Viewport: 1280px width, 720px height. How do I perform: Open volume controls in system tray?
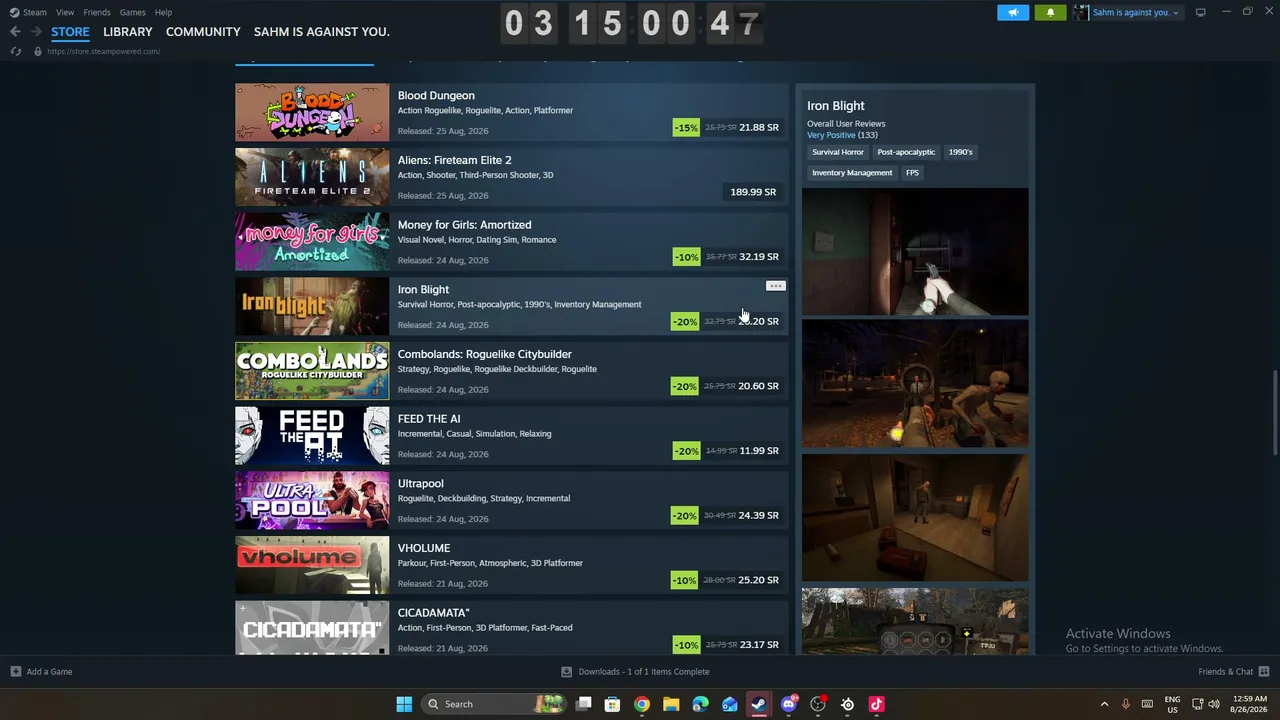click(1214, 704)
